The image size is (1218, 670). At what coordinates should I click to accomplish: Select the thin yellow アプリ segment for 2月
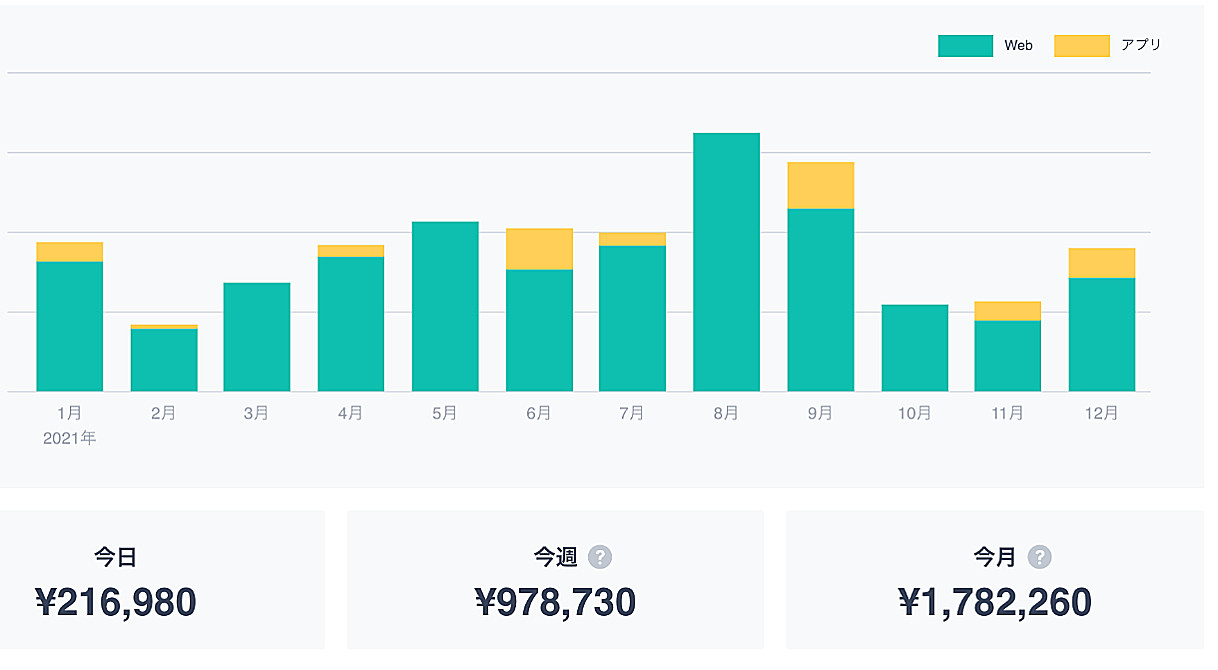(x=164, y=327)
